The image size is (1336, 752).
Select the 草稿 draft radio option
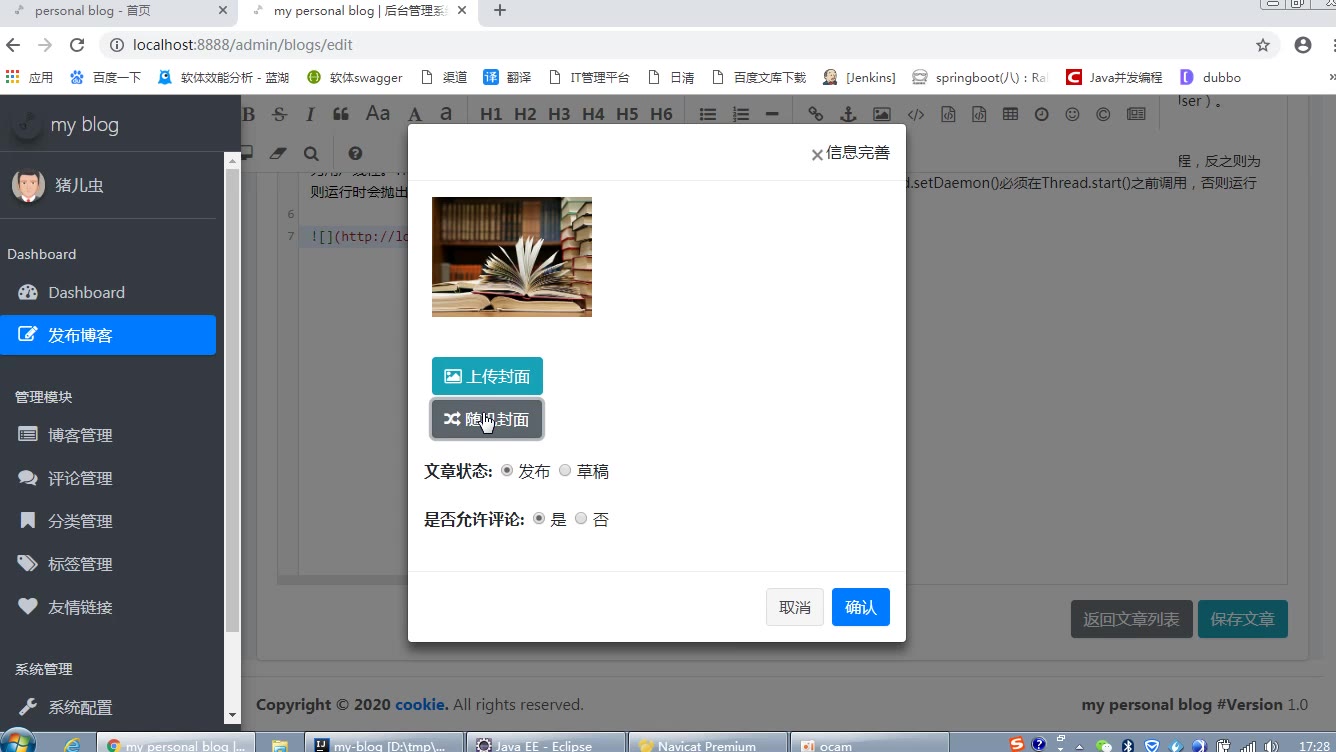(565, 471)
